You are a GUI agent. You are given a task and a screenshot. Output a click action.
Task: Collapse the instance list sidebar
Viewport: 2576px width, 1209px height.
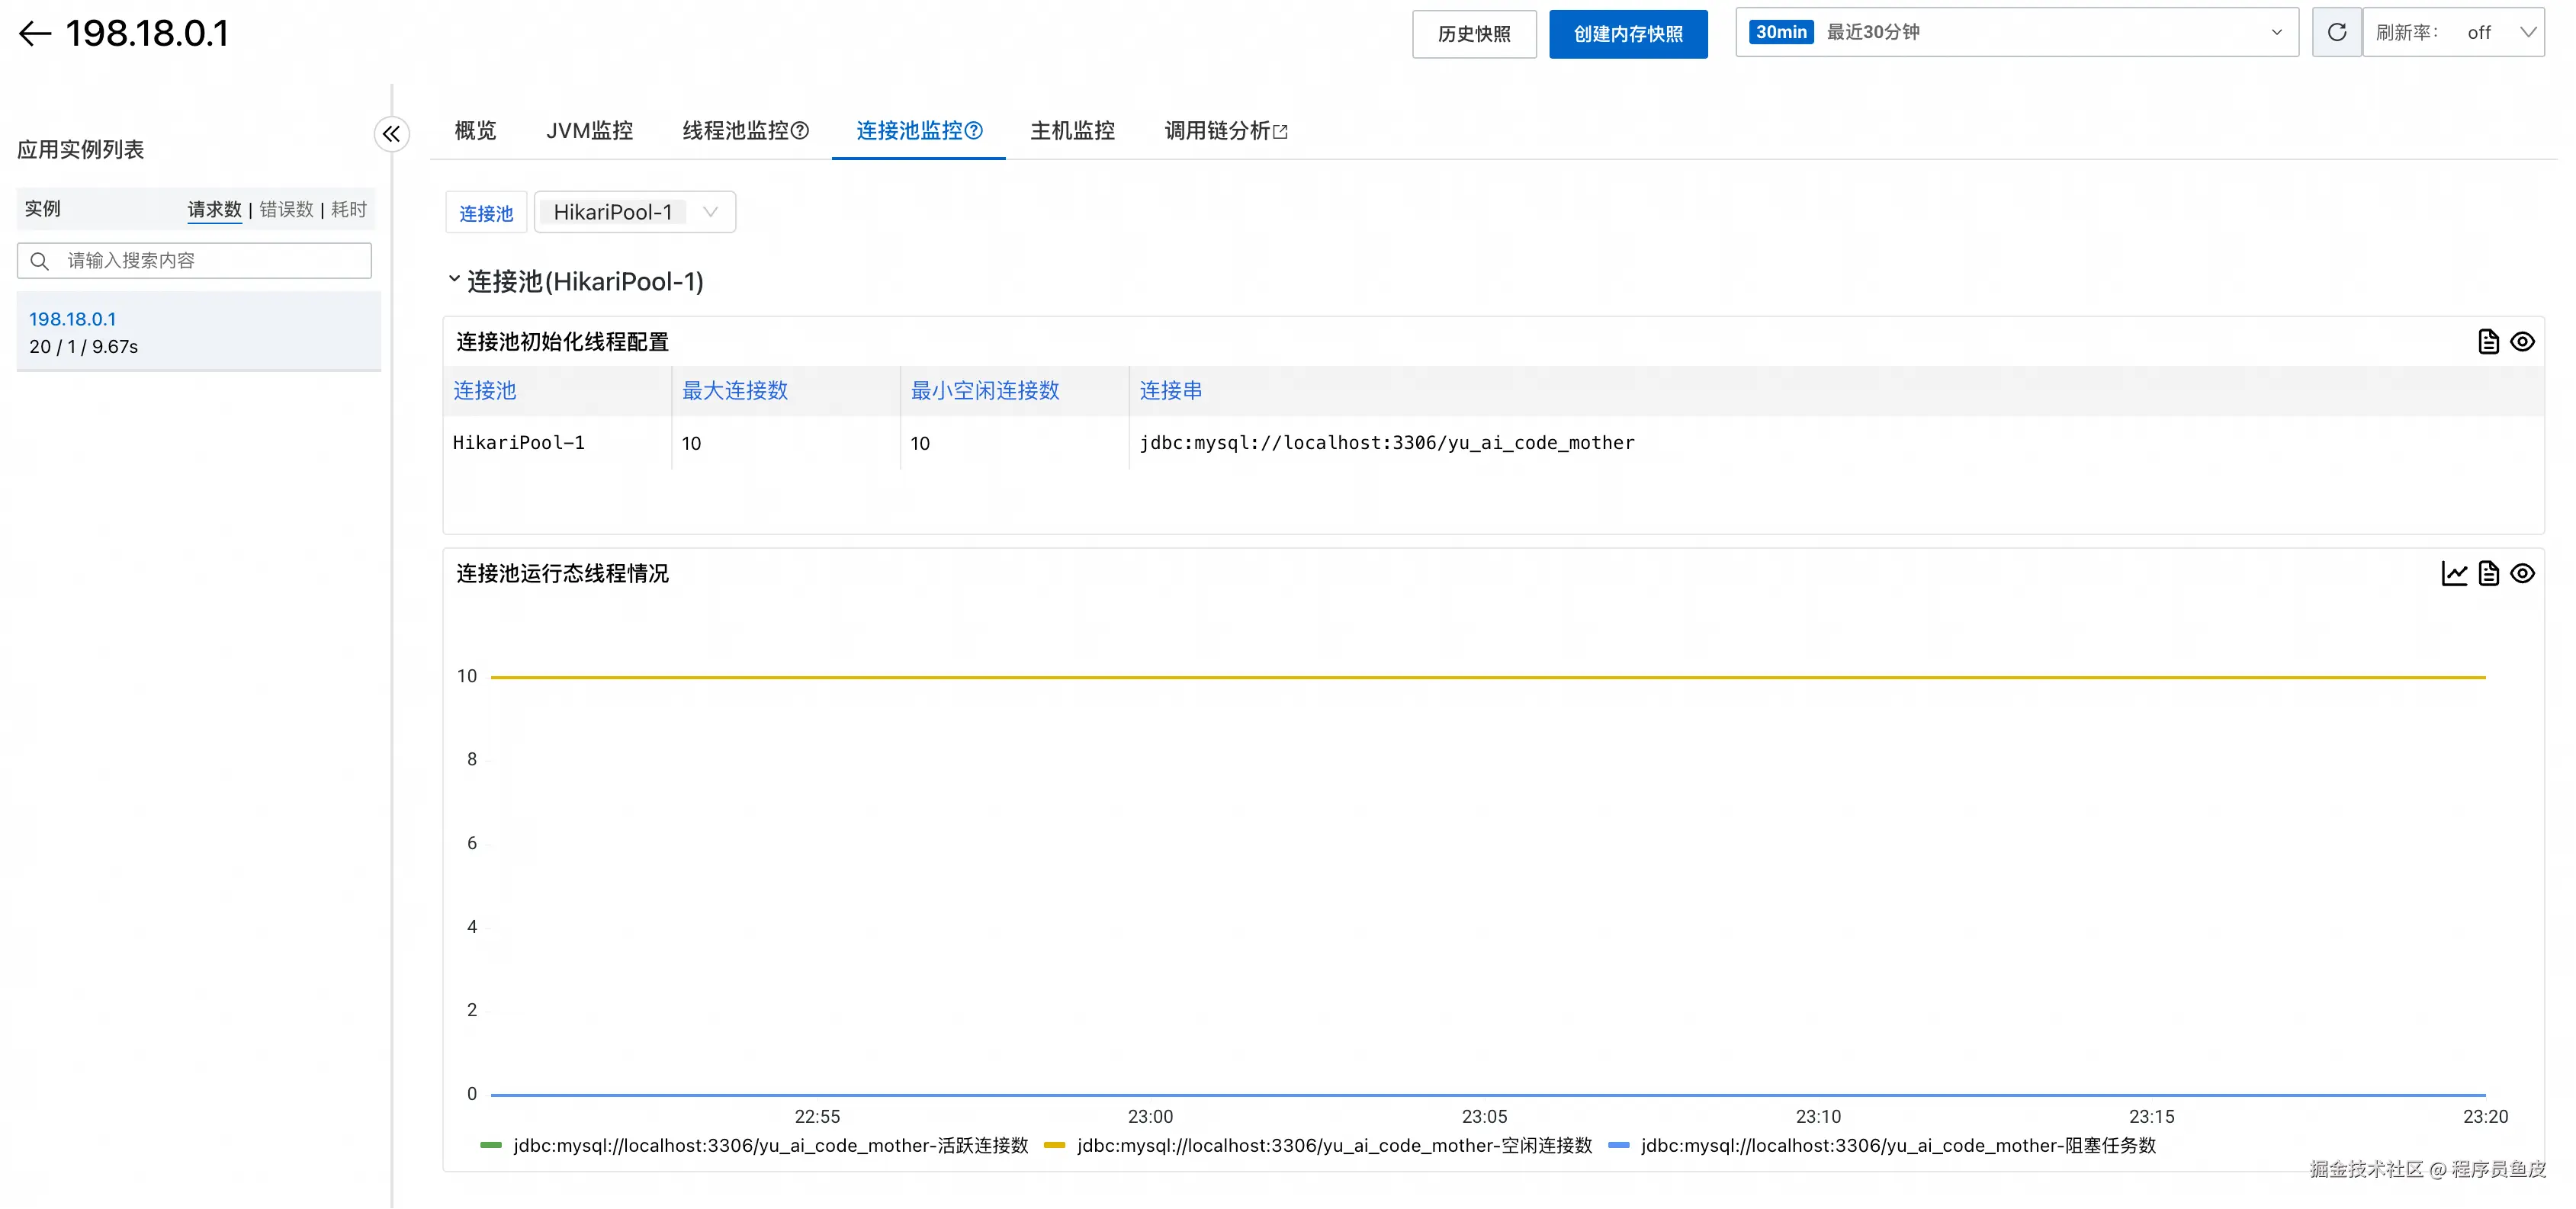[x=391, y=134]
